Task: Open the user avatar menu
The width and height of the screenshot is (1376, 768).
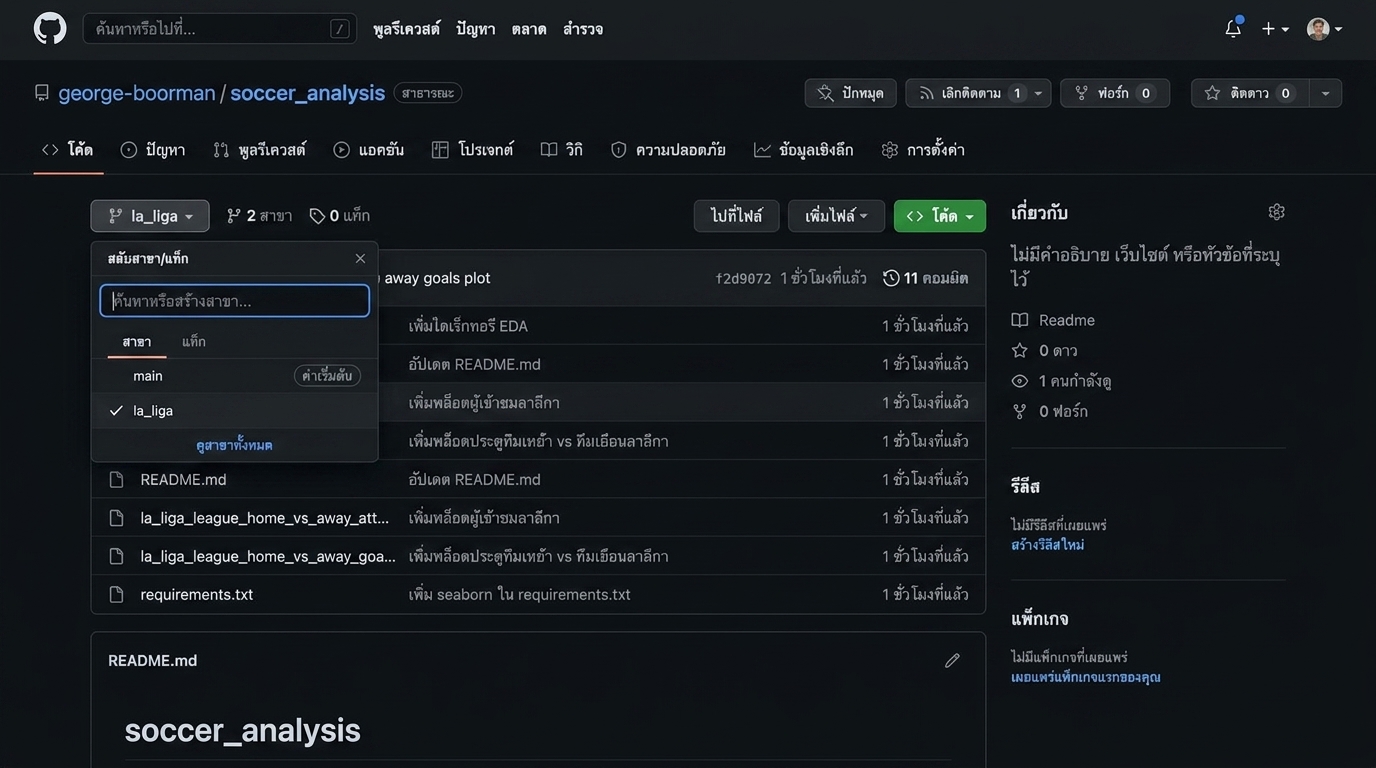Action: [1325, 29]
